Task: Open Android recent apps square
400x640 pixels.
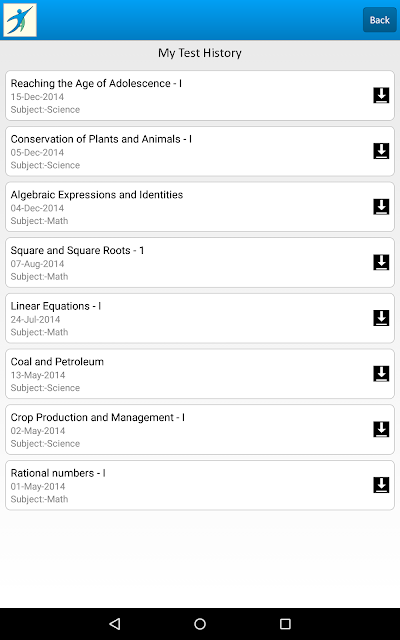Action: [x=285, y=623]
